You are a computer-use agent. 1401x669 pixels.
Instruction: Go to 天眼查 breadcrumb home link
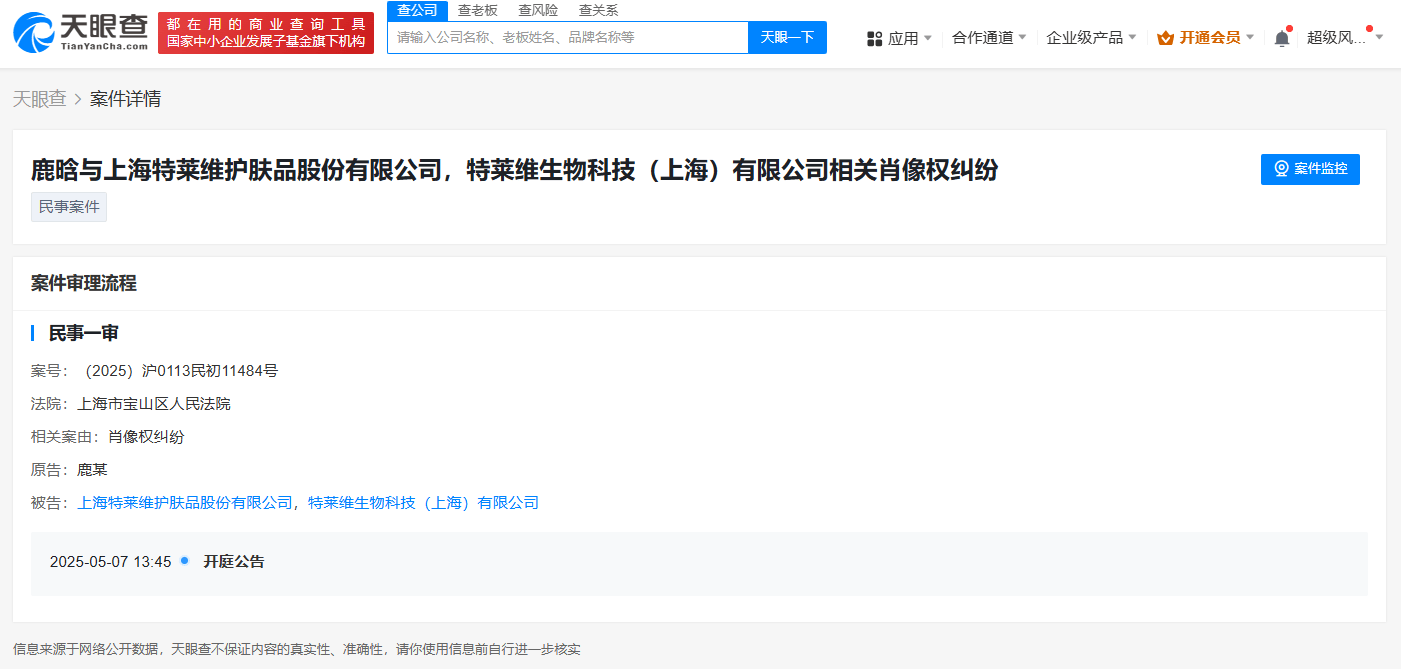click(x=39, y=99)
